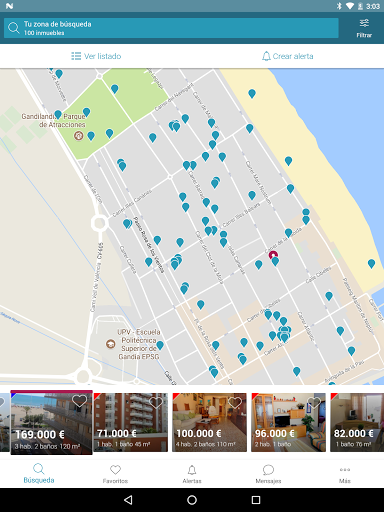Tap the search magnifier icon

[14, 28]
